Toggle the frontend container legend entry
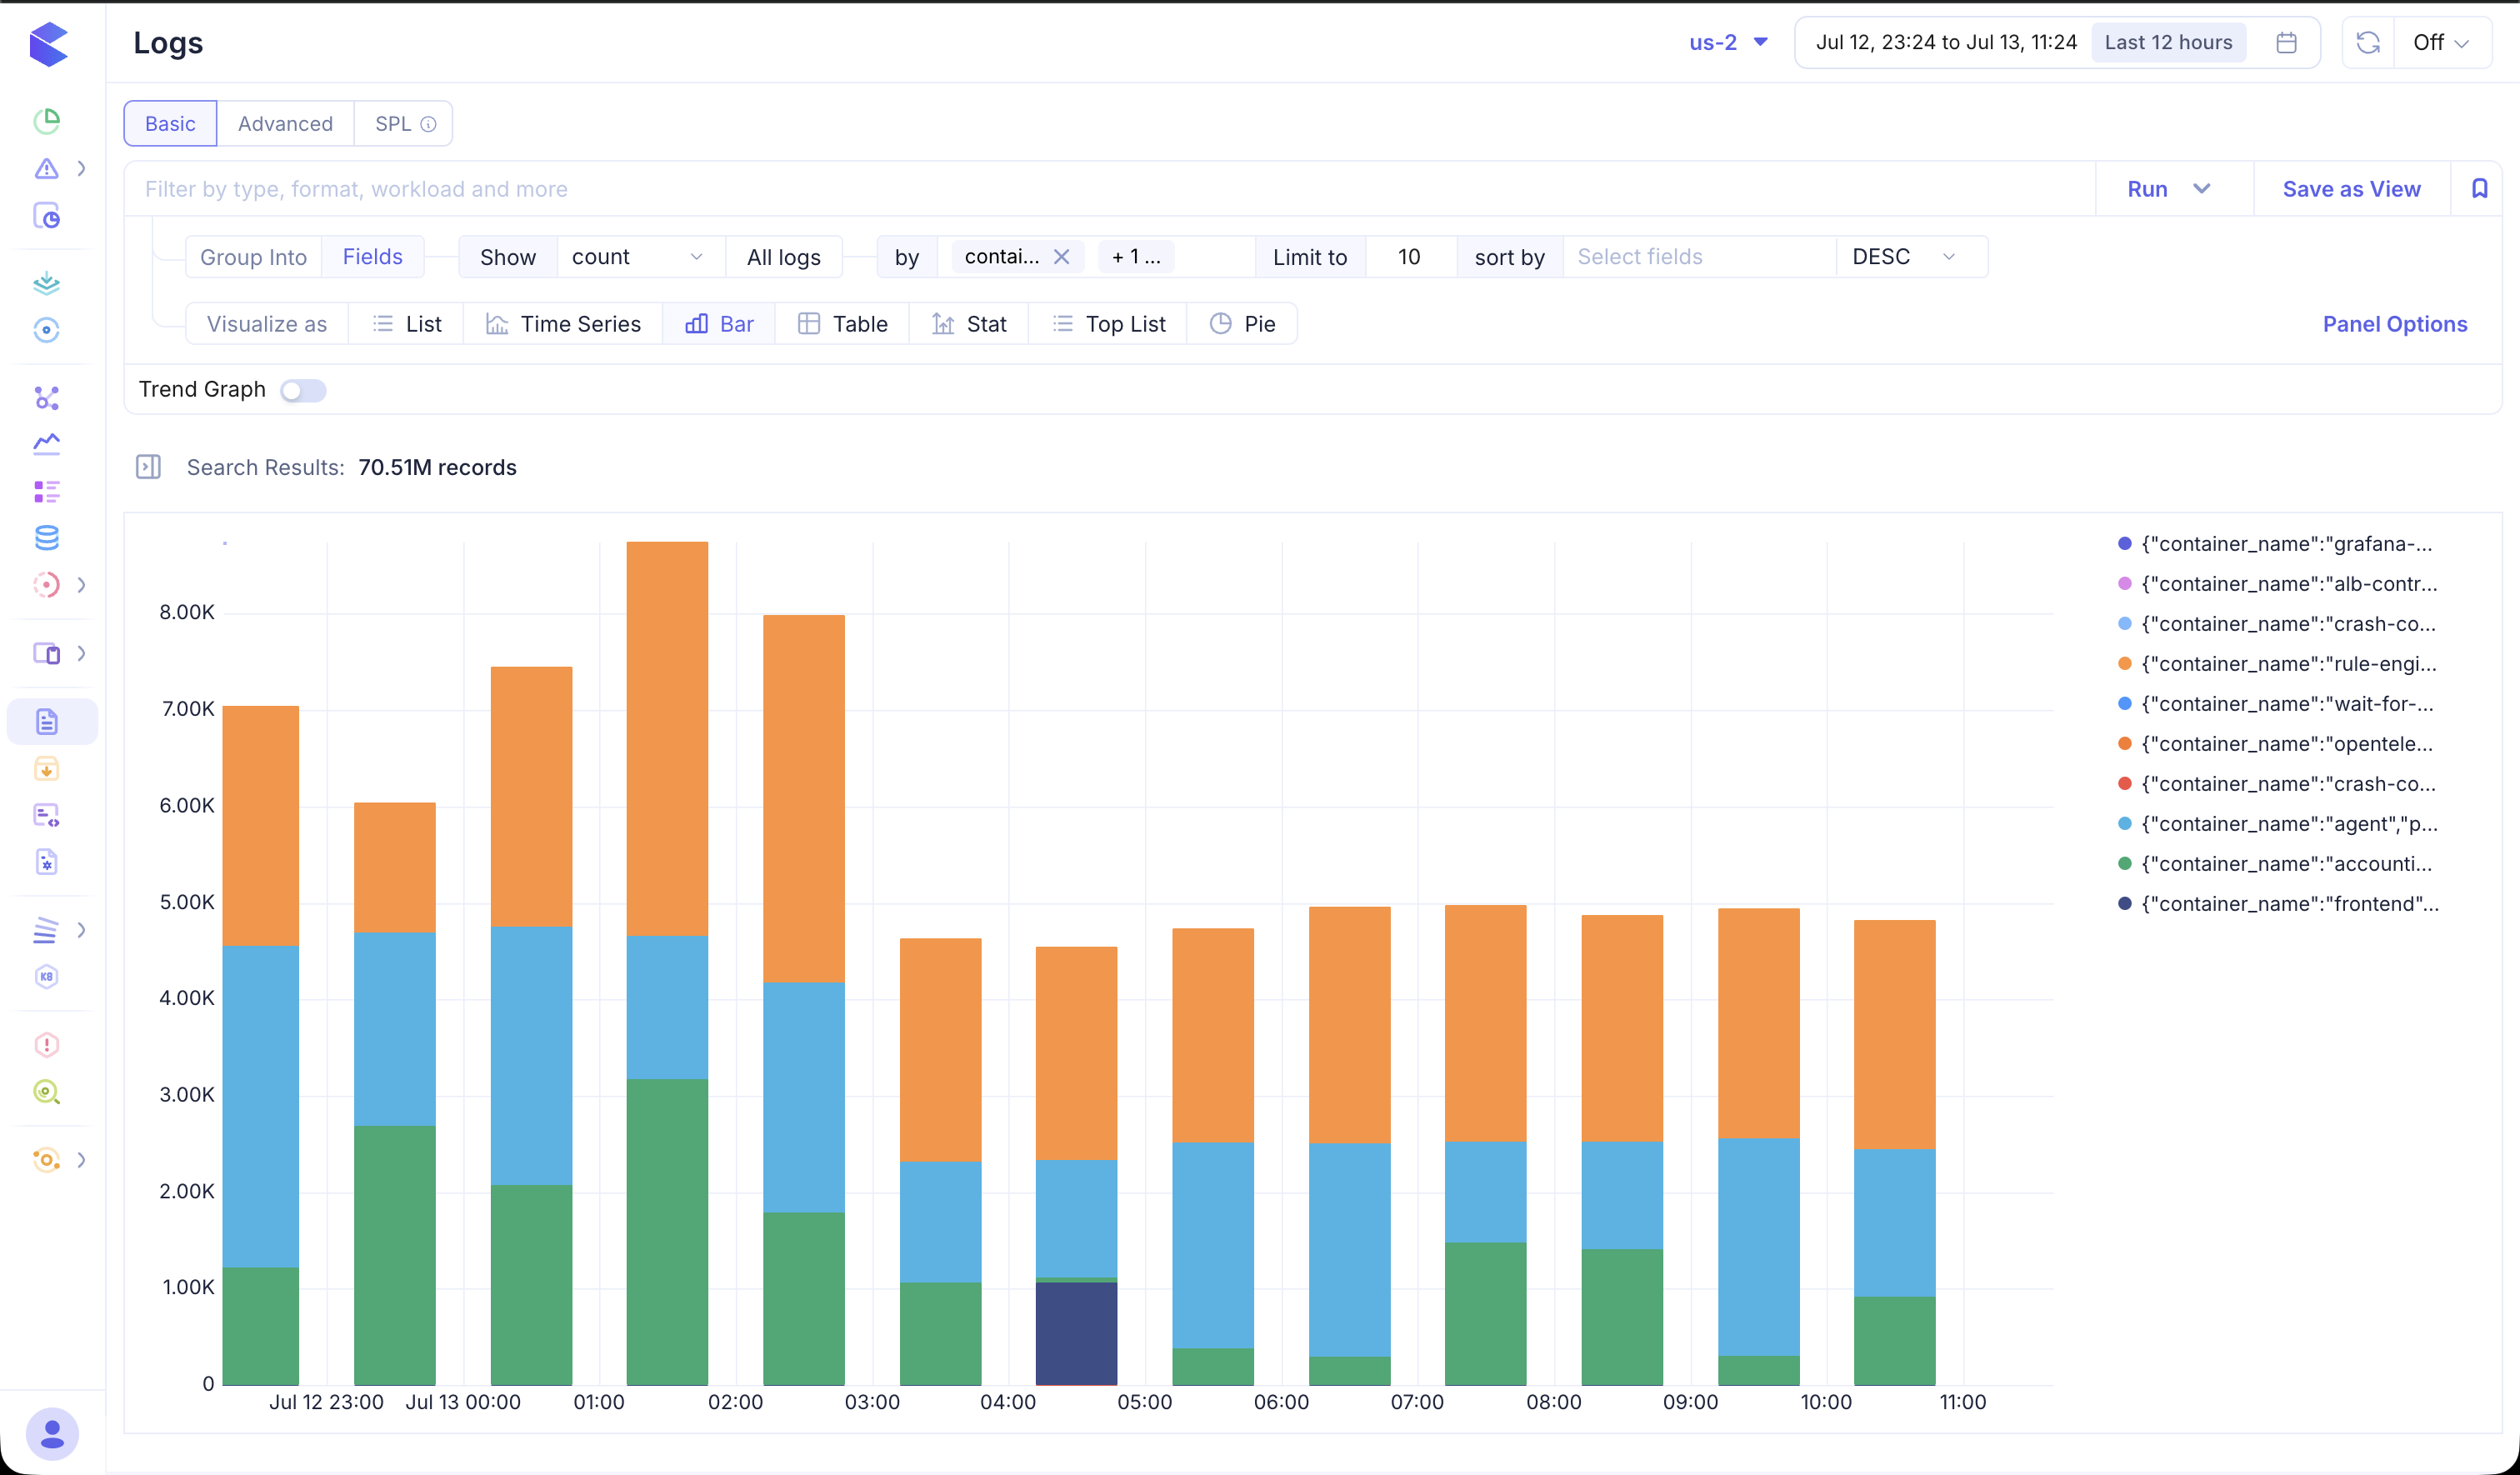 coord(2279,904)
